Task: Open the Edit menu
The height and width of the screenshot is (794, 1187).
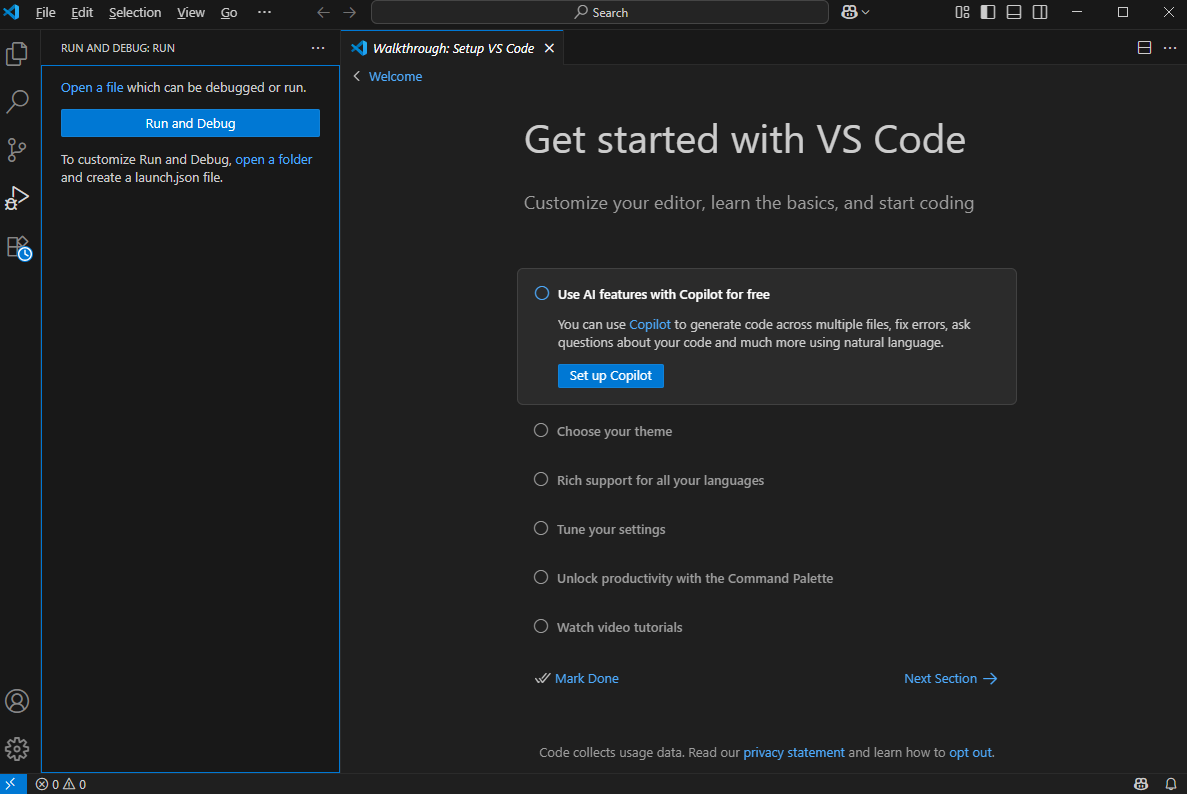Action: [82, 12]
